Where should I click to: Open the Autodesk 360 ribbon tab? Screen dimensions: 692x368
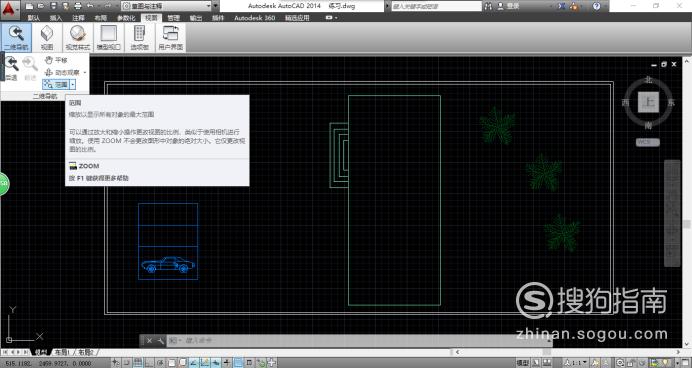255,18
